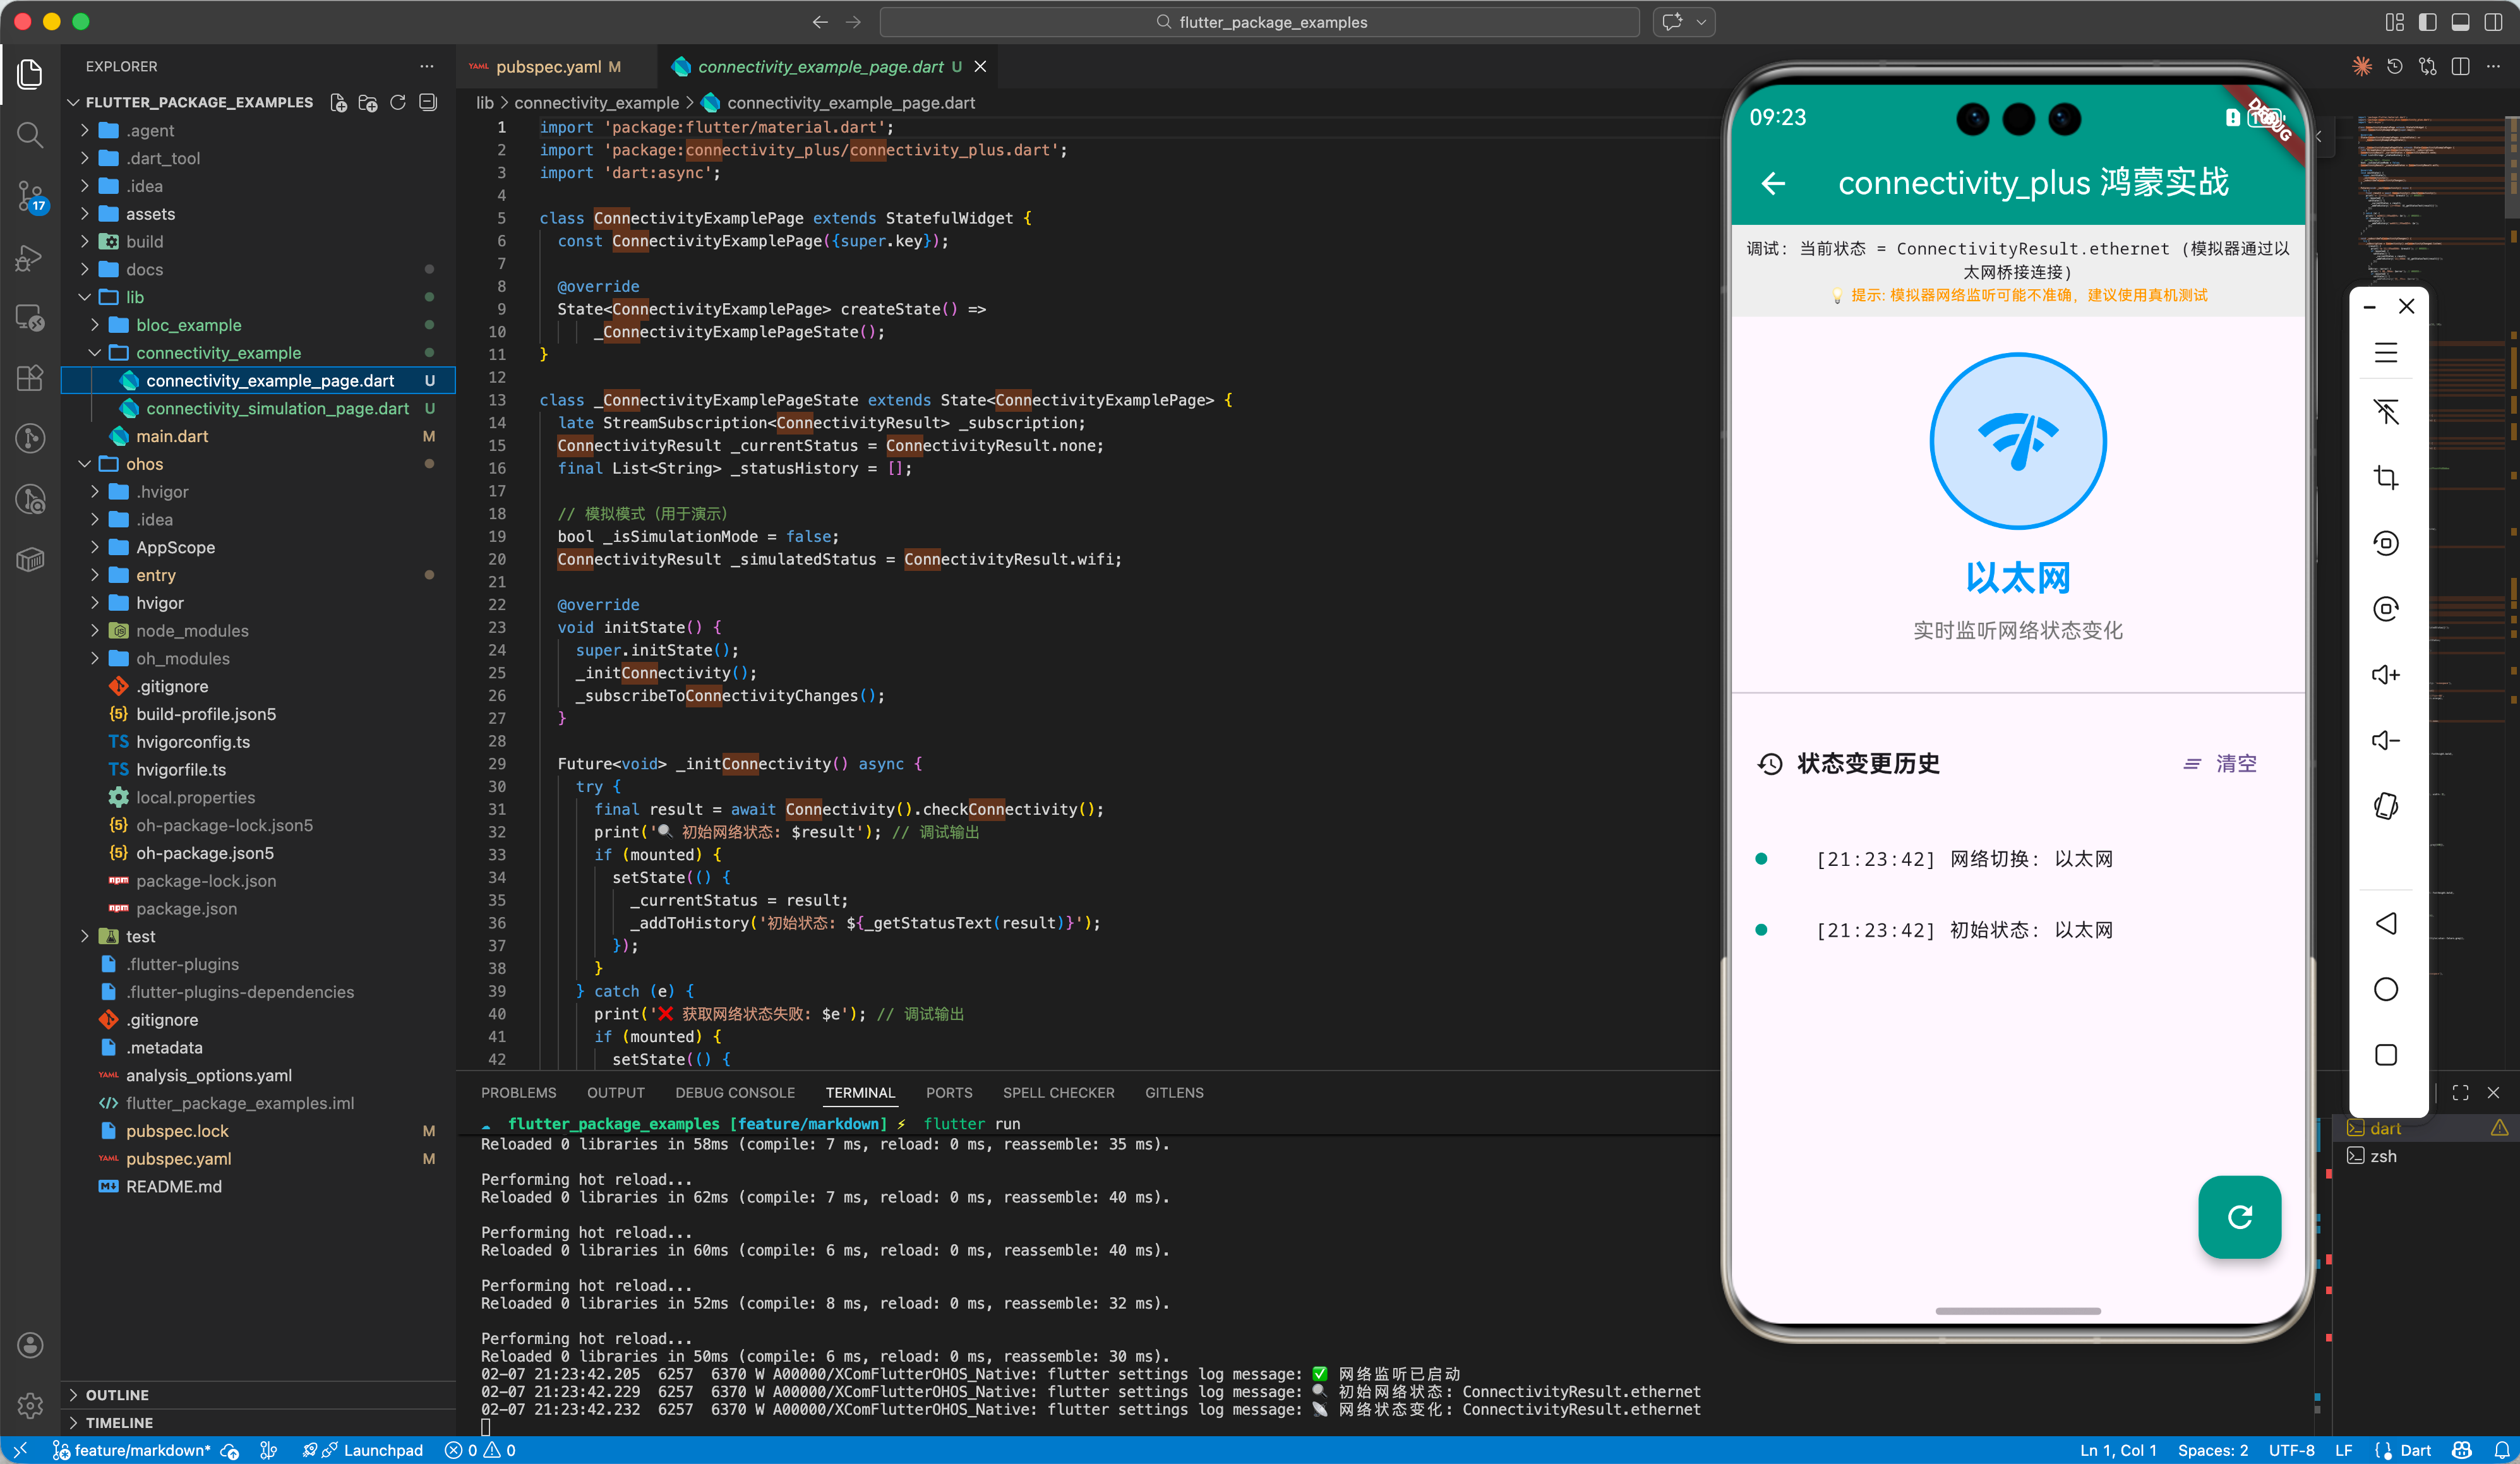Collapse the ohos folder
The image size is (2520, 1464).
coord(144,464)
